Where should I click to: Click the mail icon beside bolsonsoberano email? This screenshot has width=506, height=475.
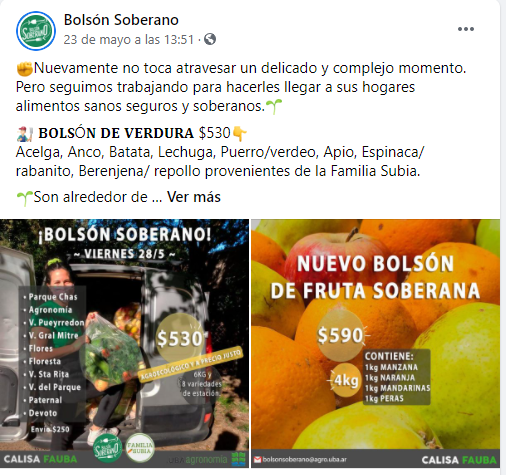257,460
